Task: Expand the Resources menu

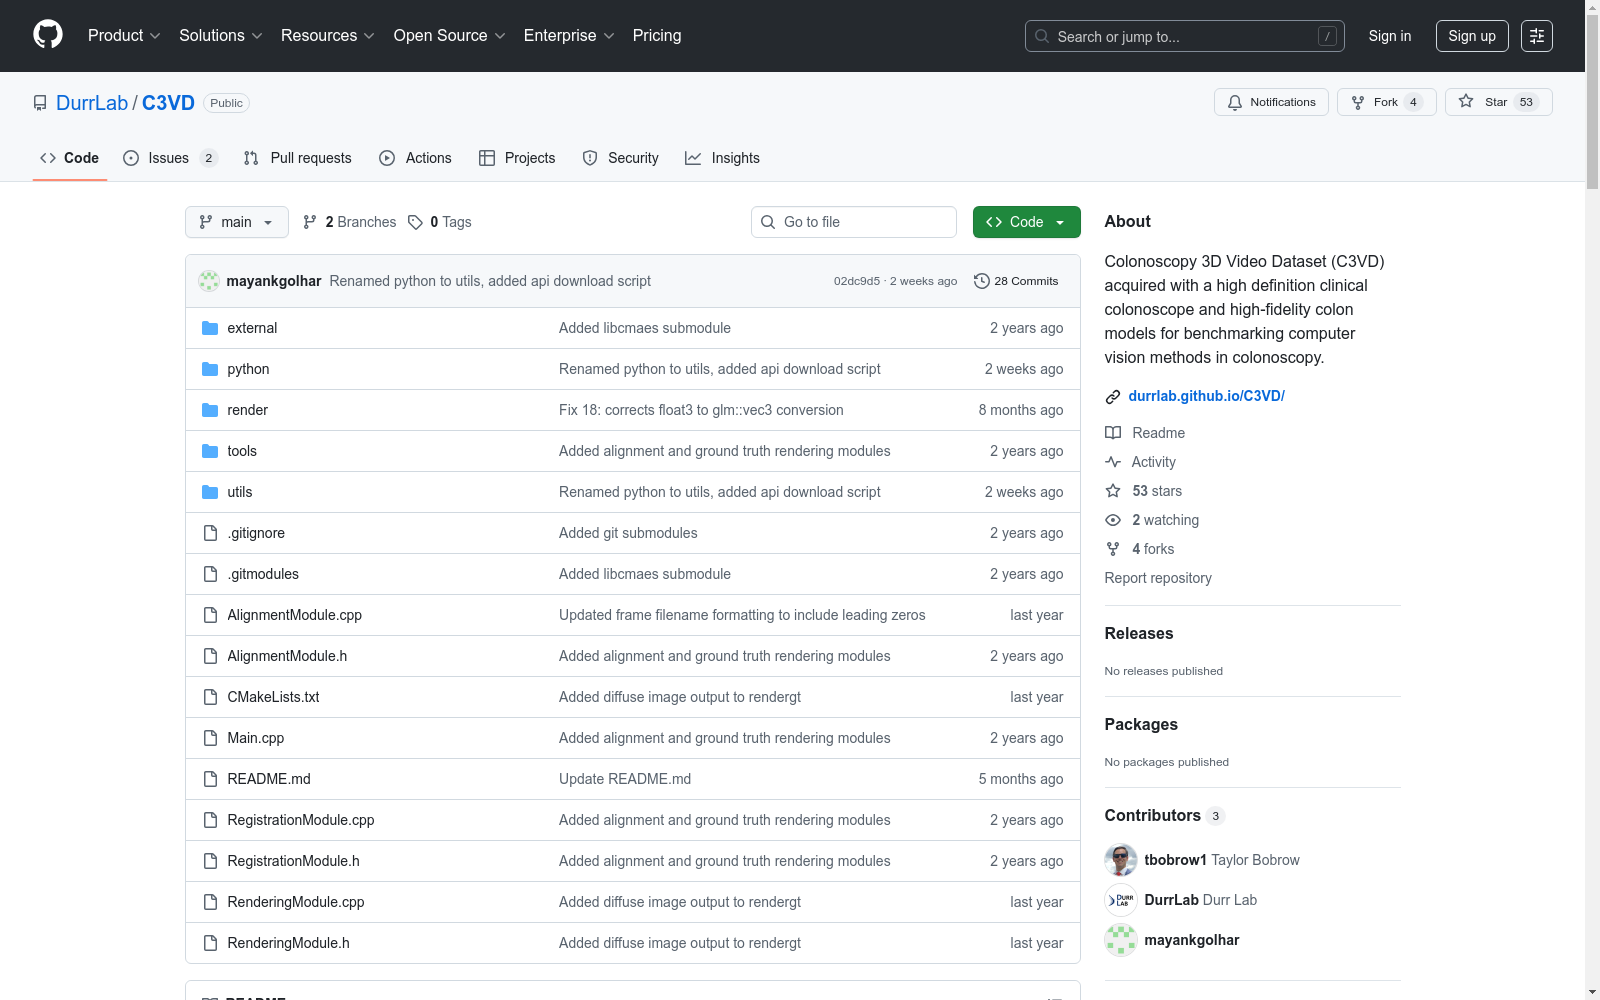Action: [327, 36]
